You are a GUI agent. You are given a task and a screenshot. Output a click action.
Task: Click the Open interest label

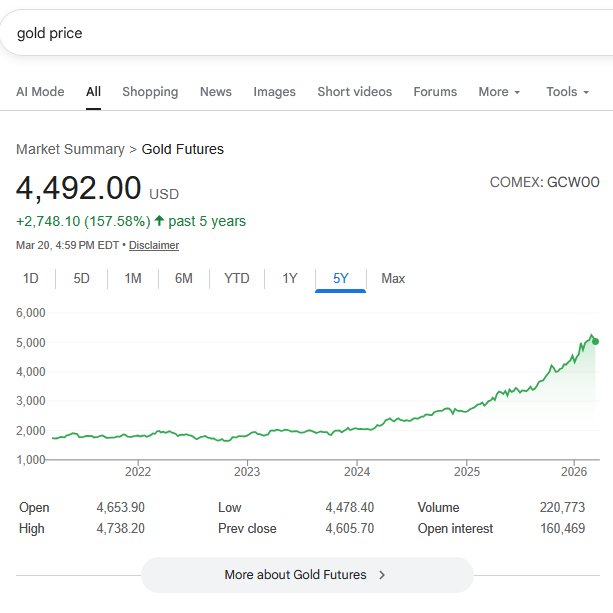[455, 529]
